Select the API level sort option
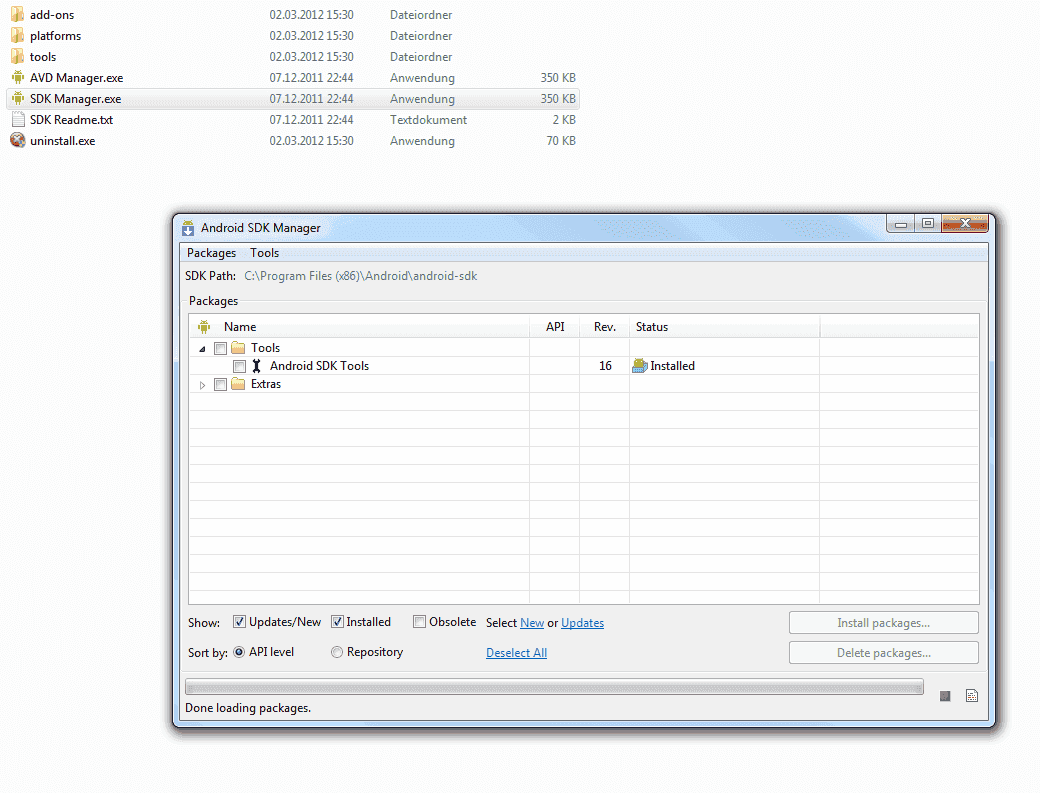The height and width of the screenshot is (793, 1040). pyautogui.click(x=239, y=652)
